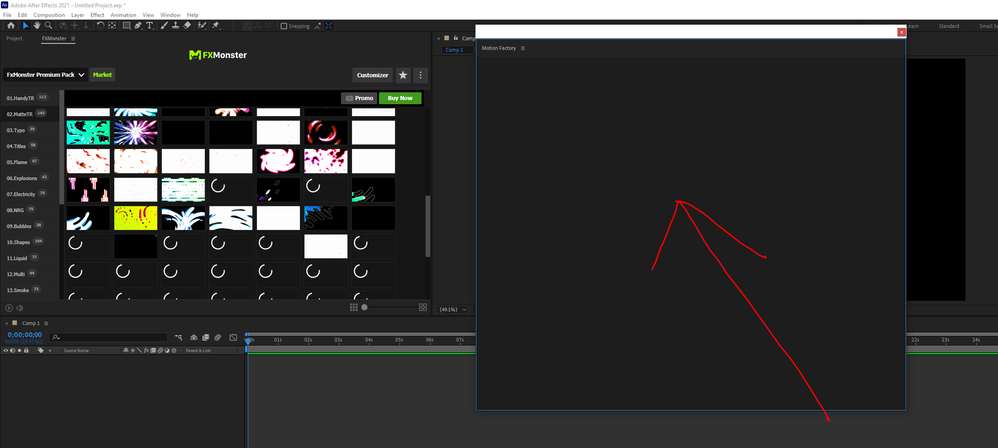
Task: Open the File menu
Action: (7, 15)
